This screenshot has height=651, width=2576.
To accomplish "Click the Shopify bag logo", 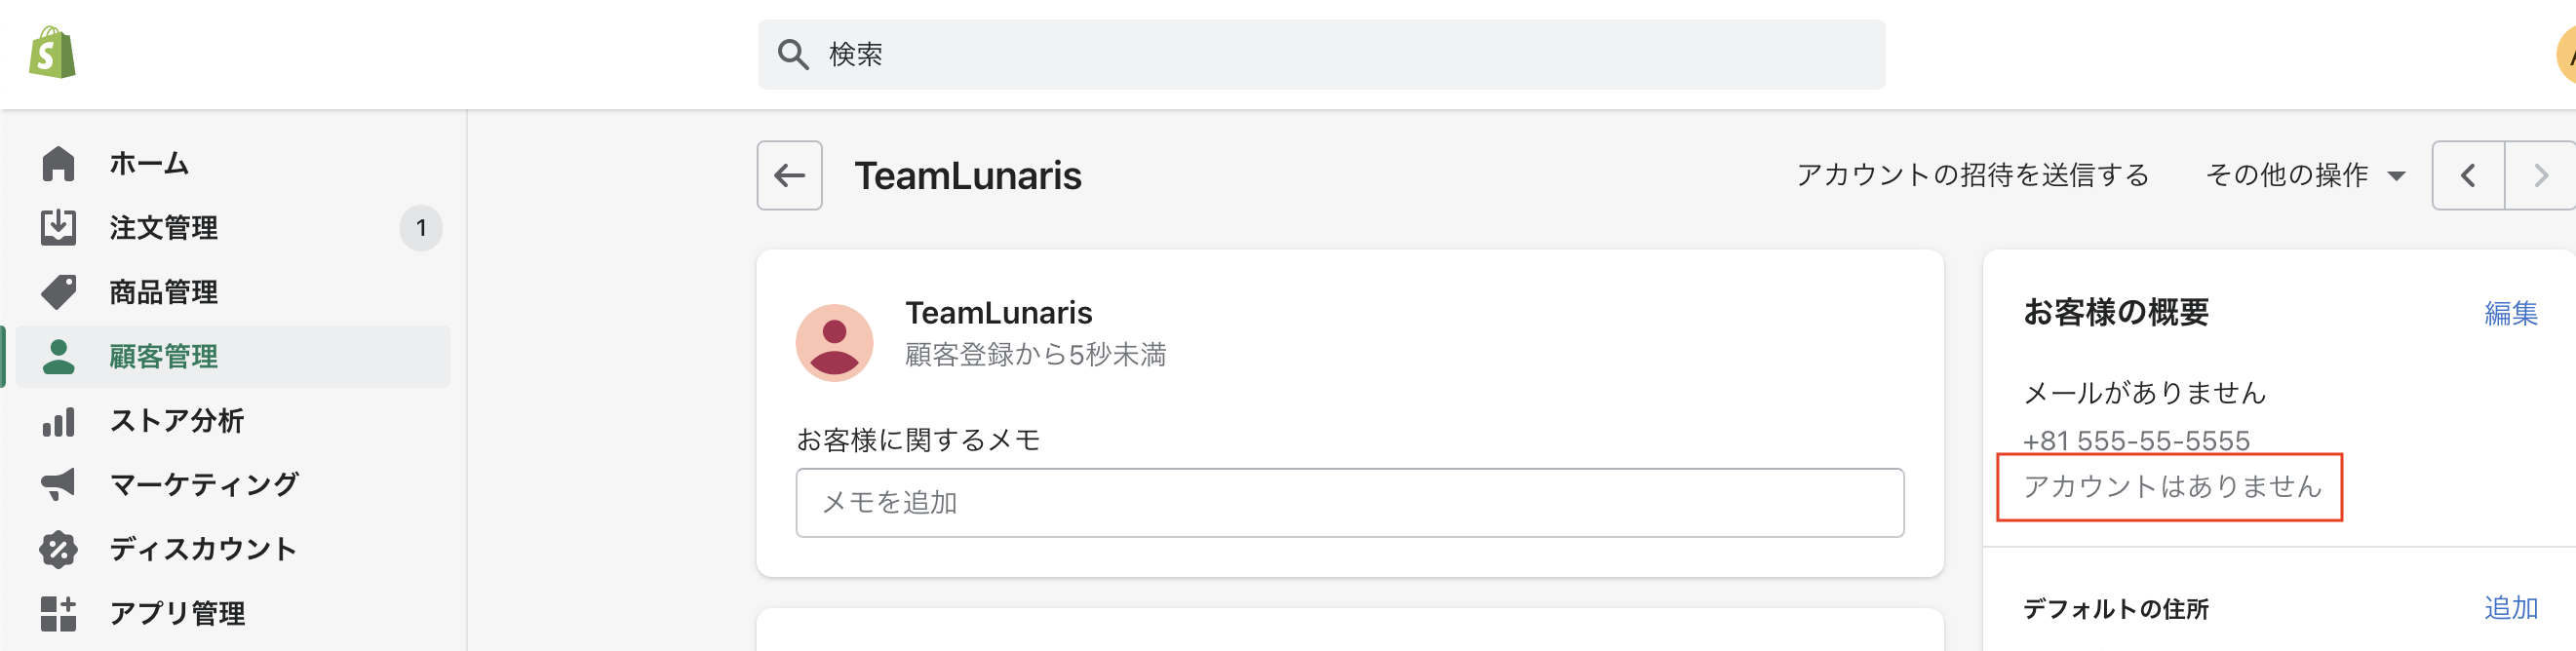I will 53,53.
